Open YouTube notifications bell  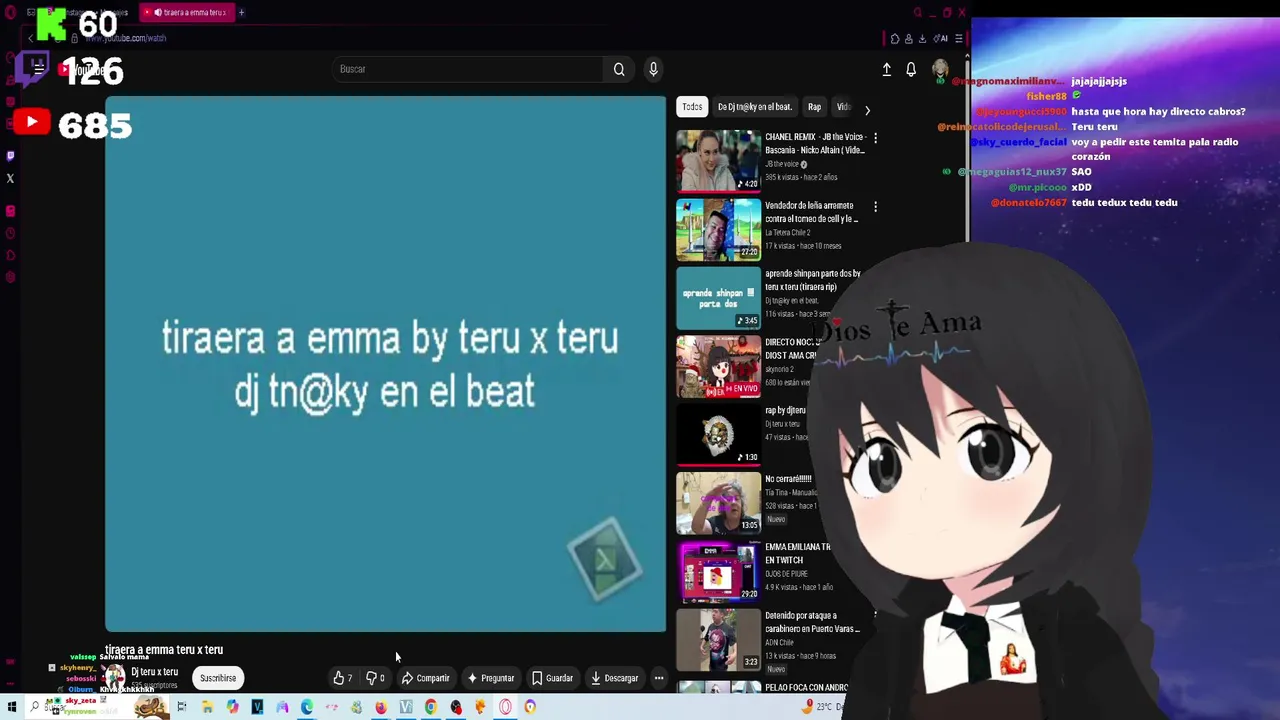tap(911, 69)
